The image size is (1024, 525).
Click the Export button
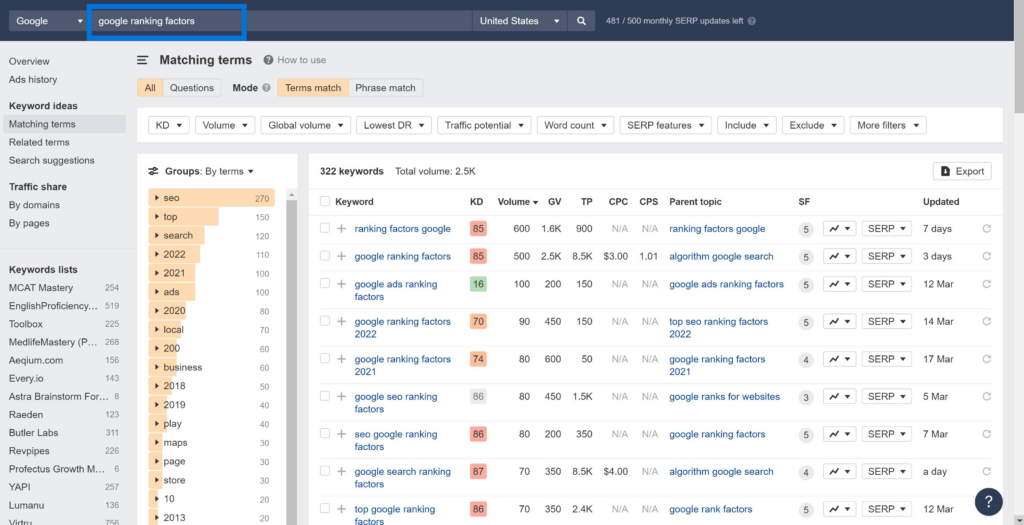962,171
